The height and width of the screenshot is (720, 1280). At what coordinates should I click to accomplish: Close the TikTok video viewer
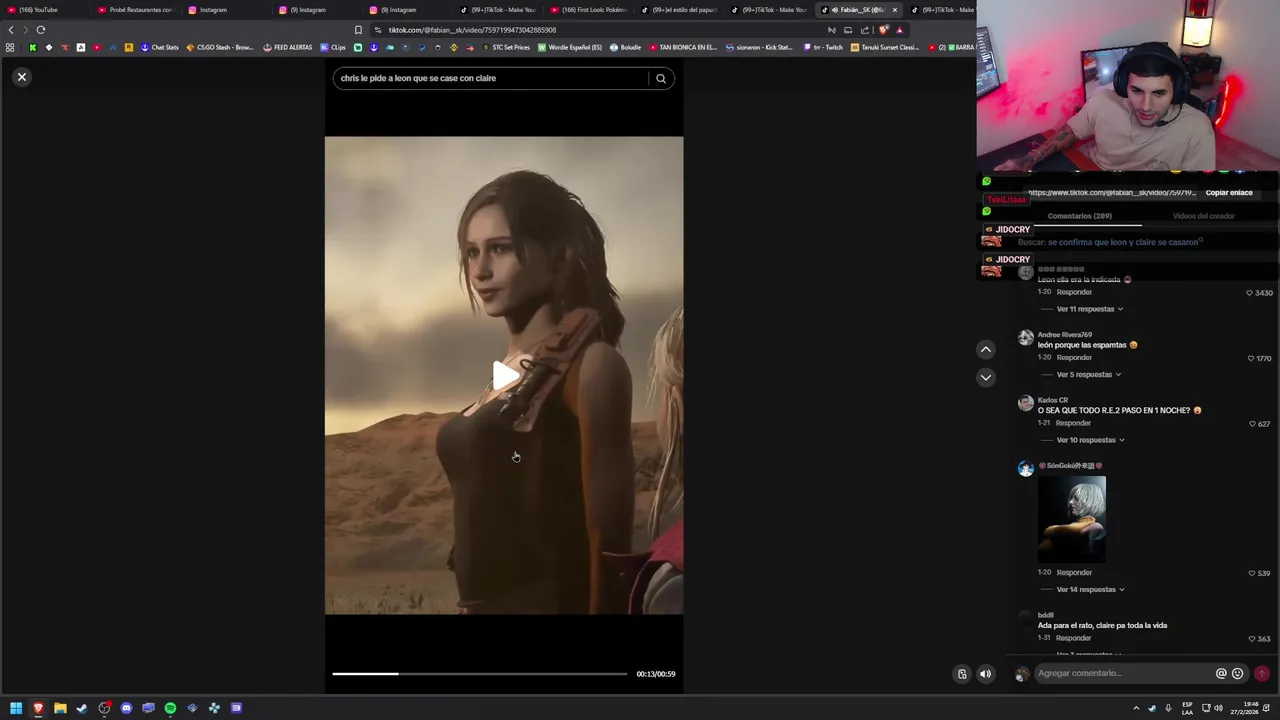pos(21,77)
